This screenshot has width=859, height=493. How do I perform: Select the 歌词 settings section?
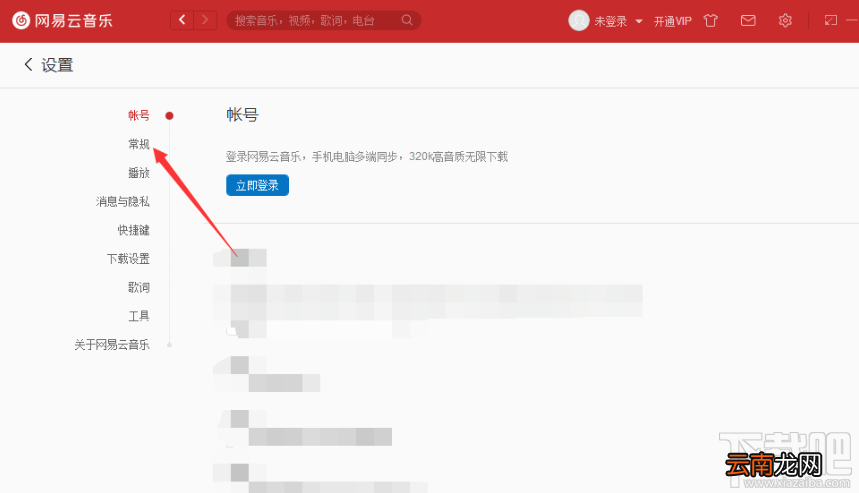point(139,288)
